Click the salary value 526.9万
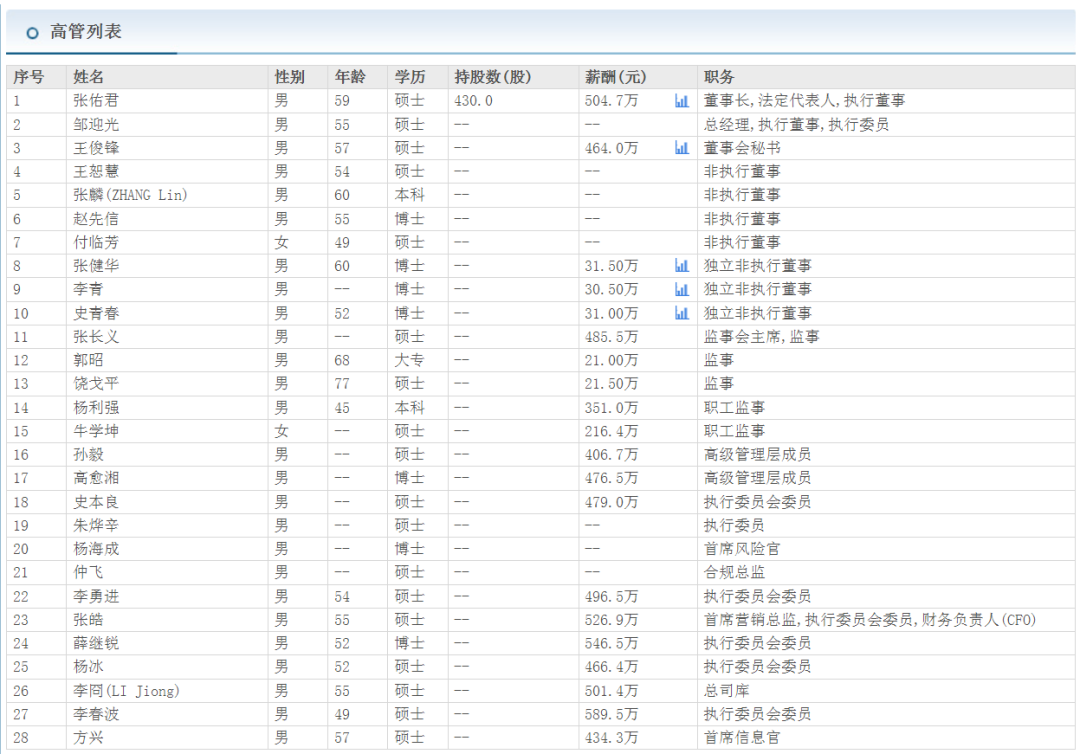This screenshot has width=1080, height=754. [611, 620]
